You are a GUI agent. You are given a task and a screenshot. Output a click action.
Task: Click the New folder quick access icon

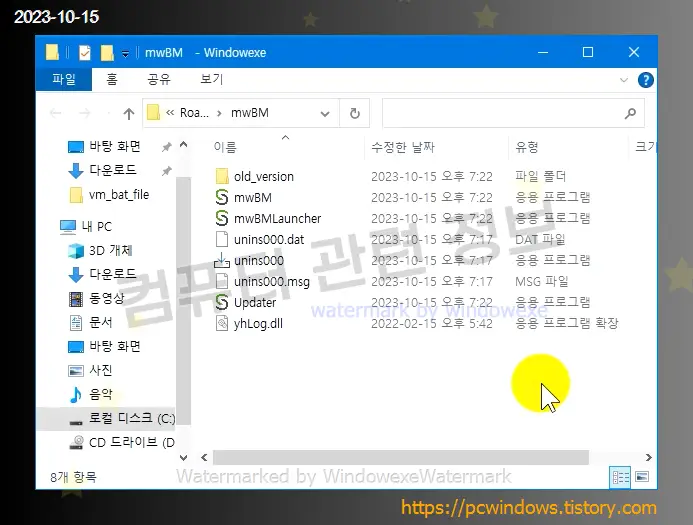pyautogui.click(x=107, y=53)
